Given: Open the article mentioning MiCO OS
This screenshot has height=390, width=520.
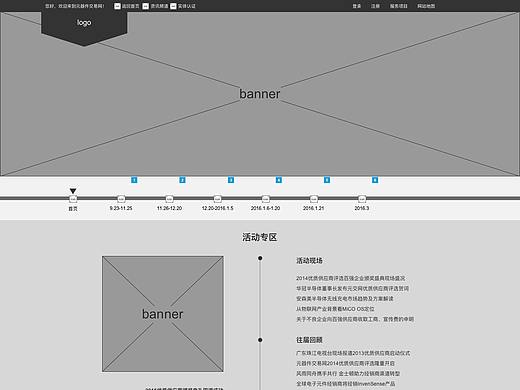Looking at the screenshot, I should coord(335,309).
